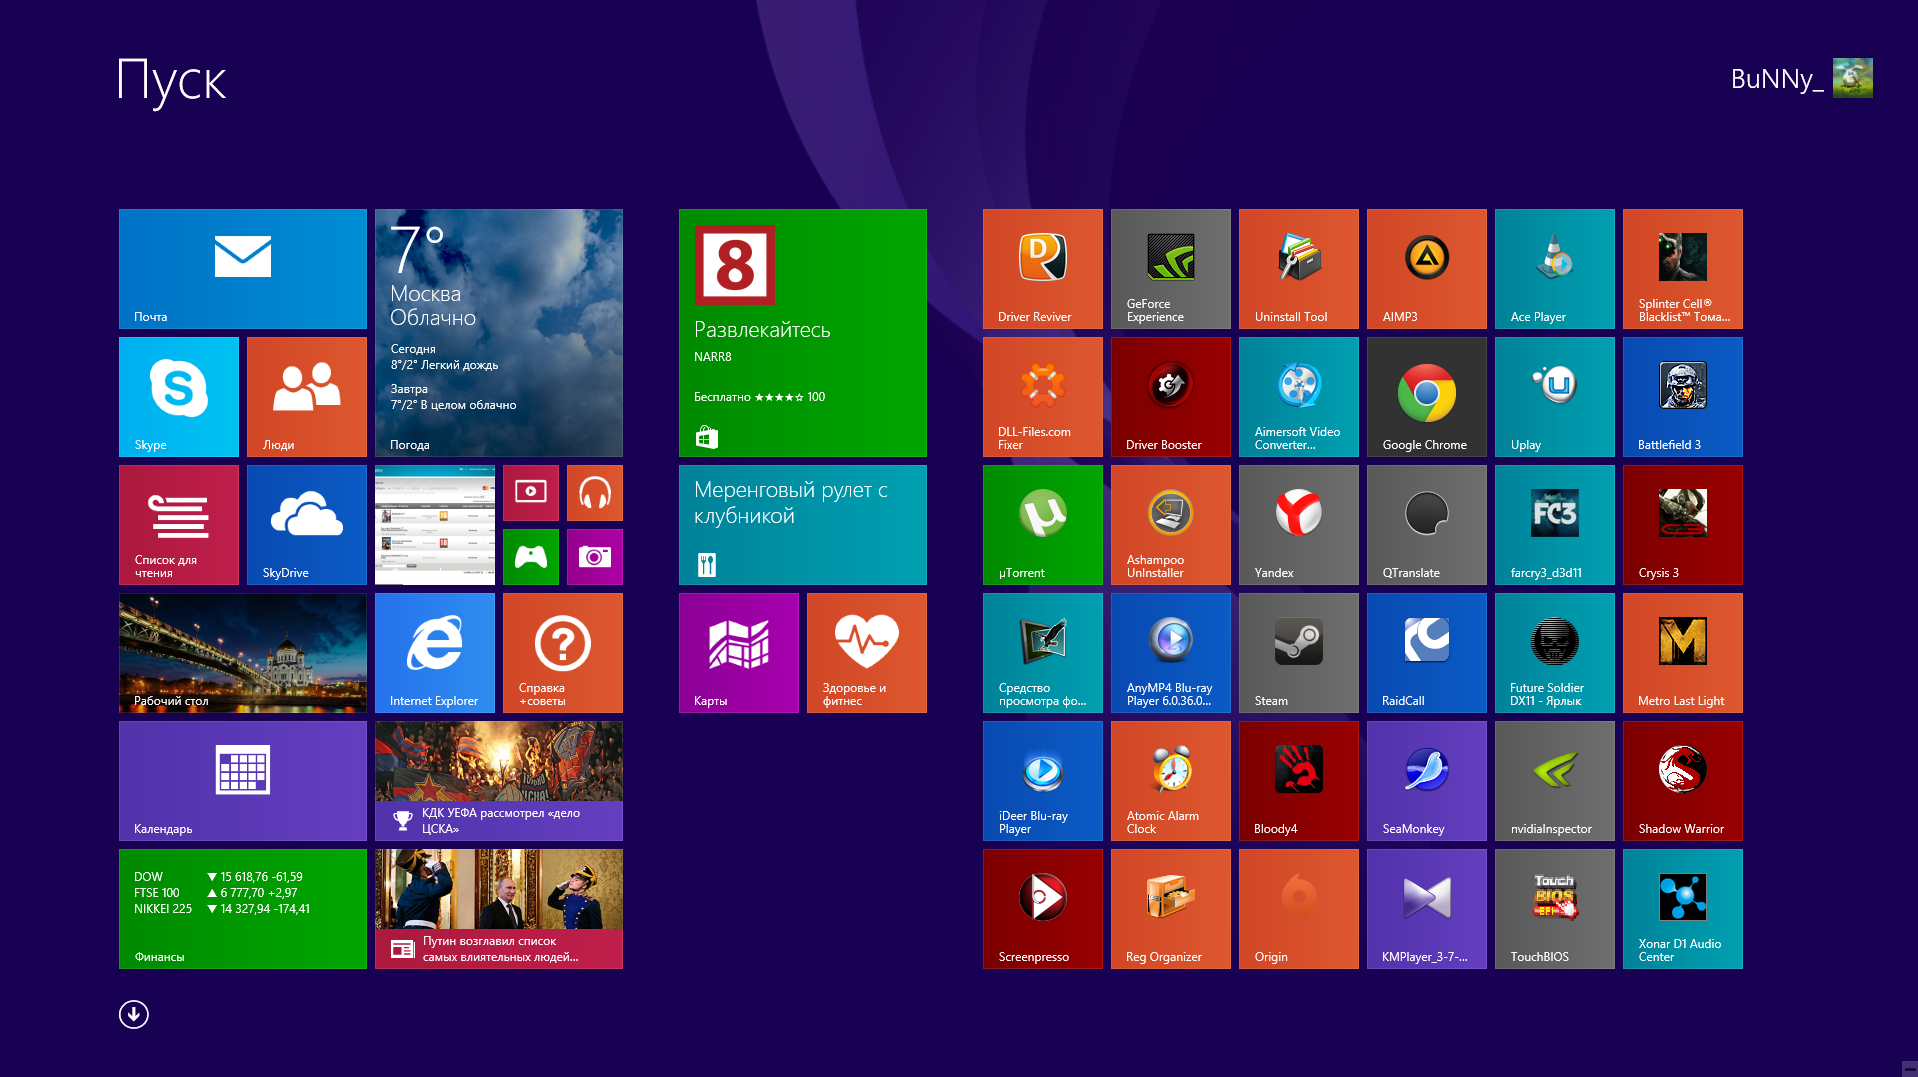Image resolution: width=1918 pixels, height=1077 pixels.
Task: Launch DLL-Files.com Fixer
Action: [x=1043, y=397]
